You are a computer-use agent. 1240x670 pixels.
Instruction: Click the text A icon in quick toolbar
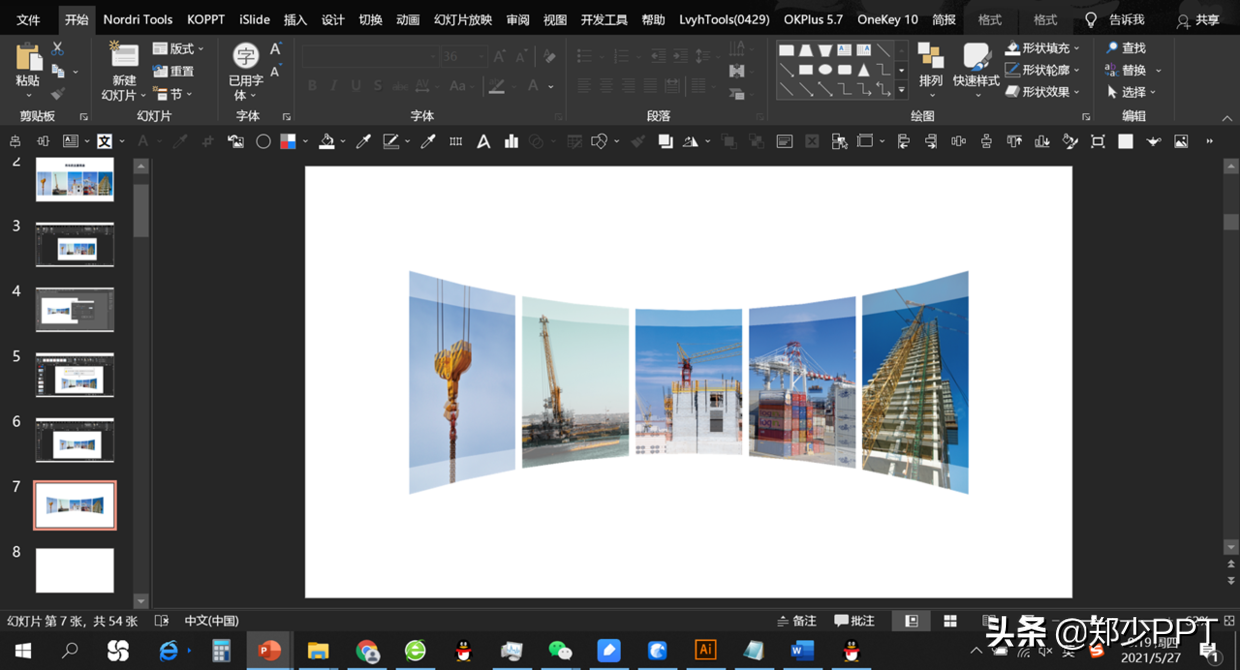[x=483, y=142]
